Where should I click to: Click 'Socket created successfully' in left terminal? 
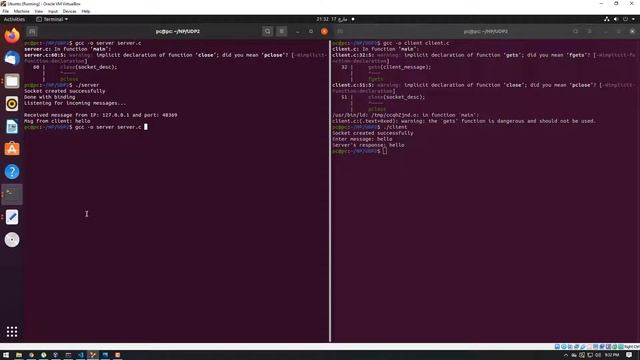coord(64,91)
